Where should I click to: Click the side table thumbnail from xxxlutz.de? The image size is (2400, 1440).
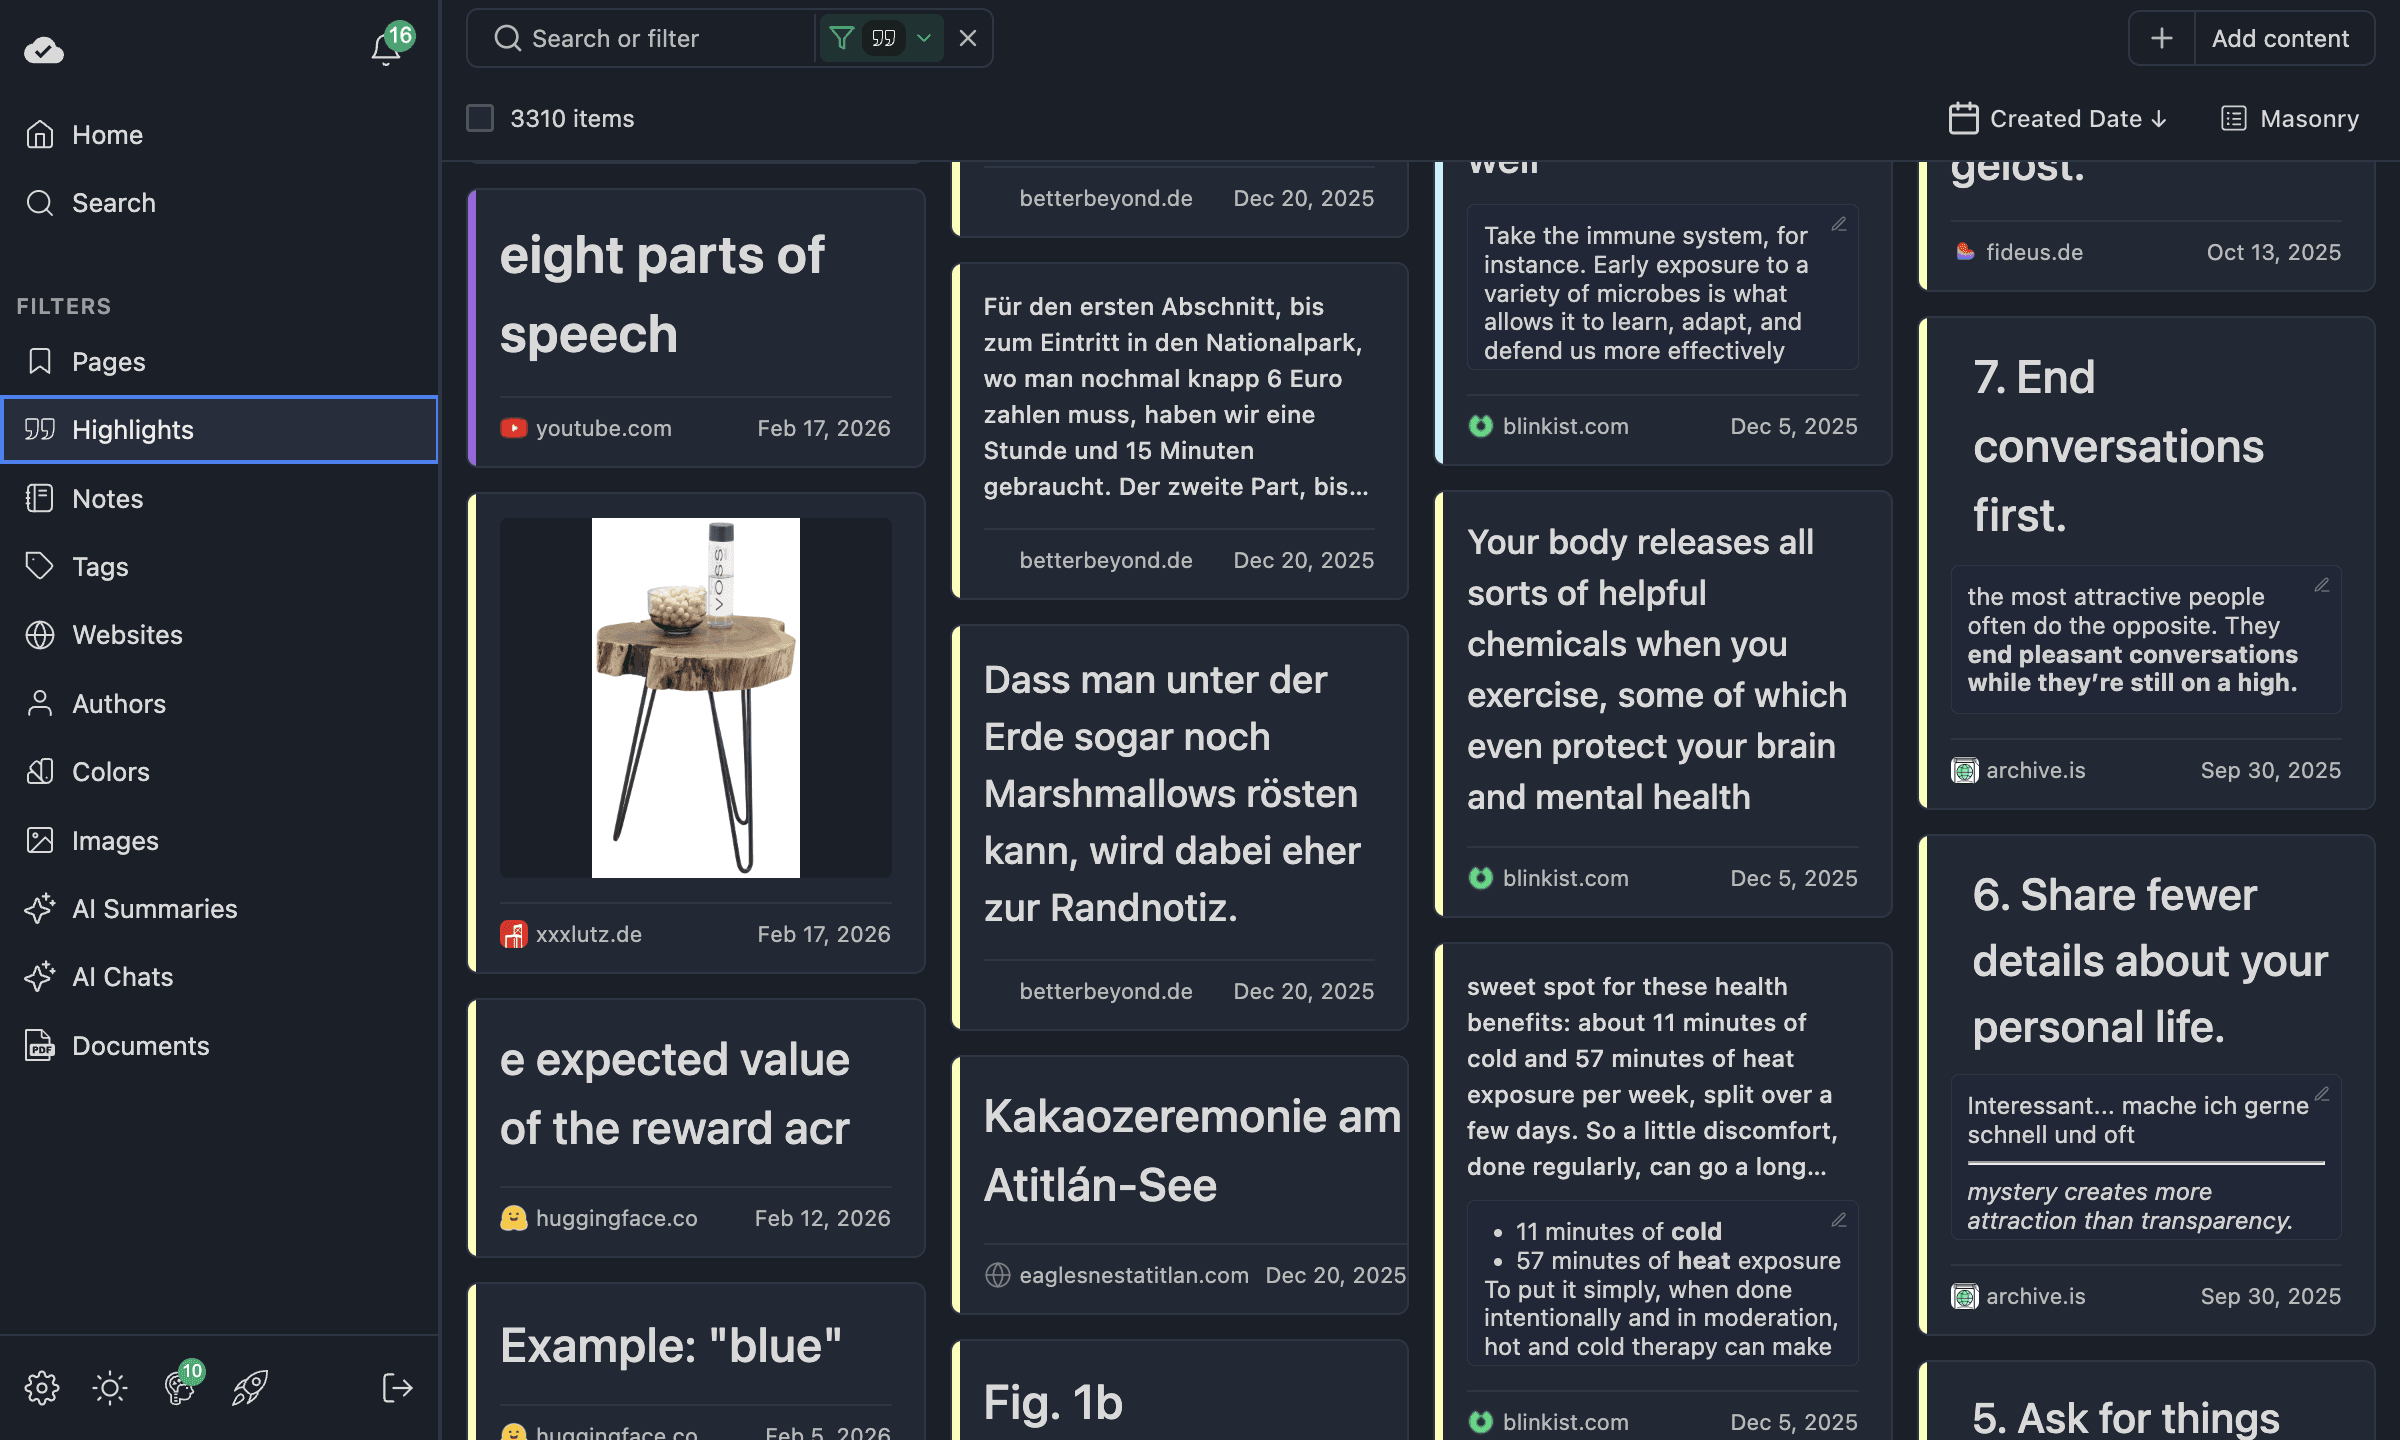(x=696, y=698)
